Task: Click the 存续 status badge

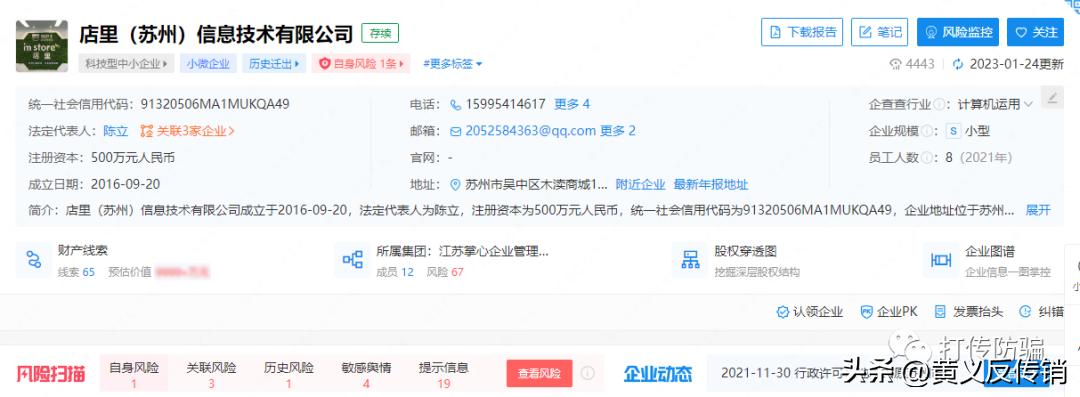Action: pos(380,33)
